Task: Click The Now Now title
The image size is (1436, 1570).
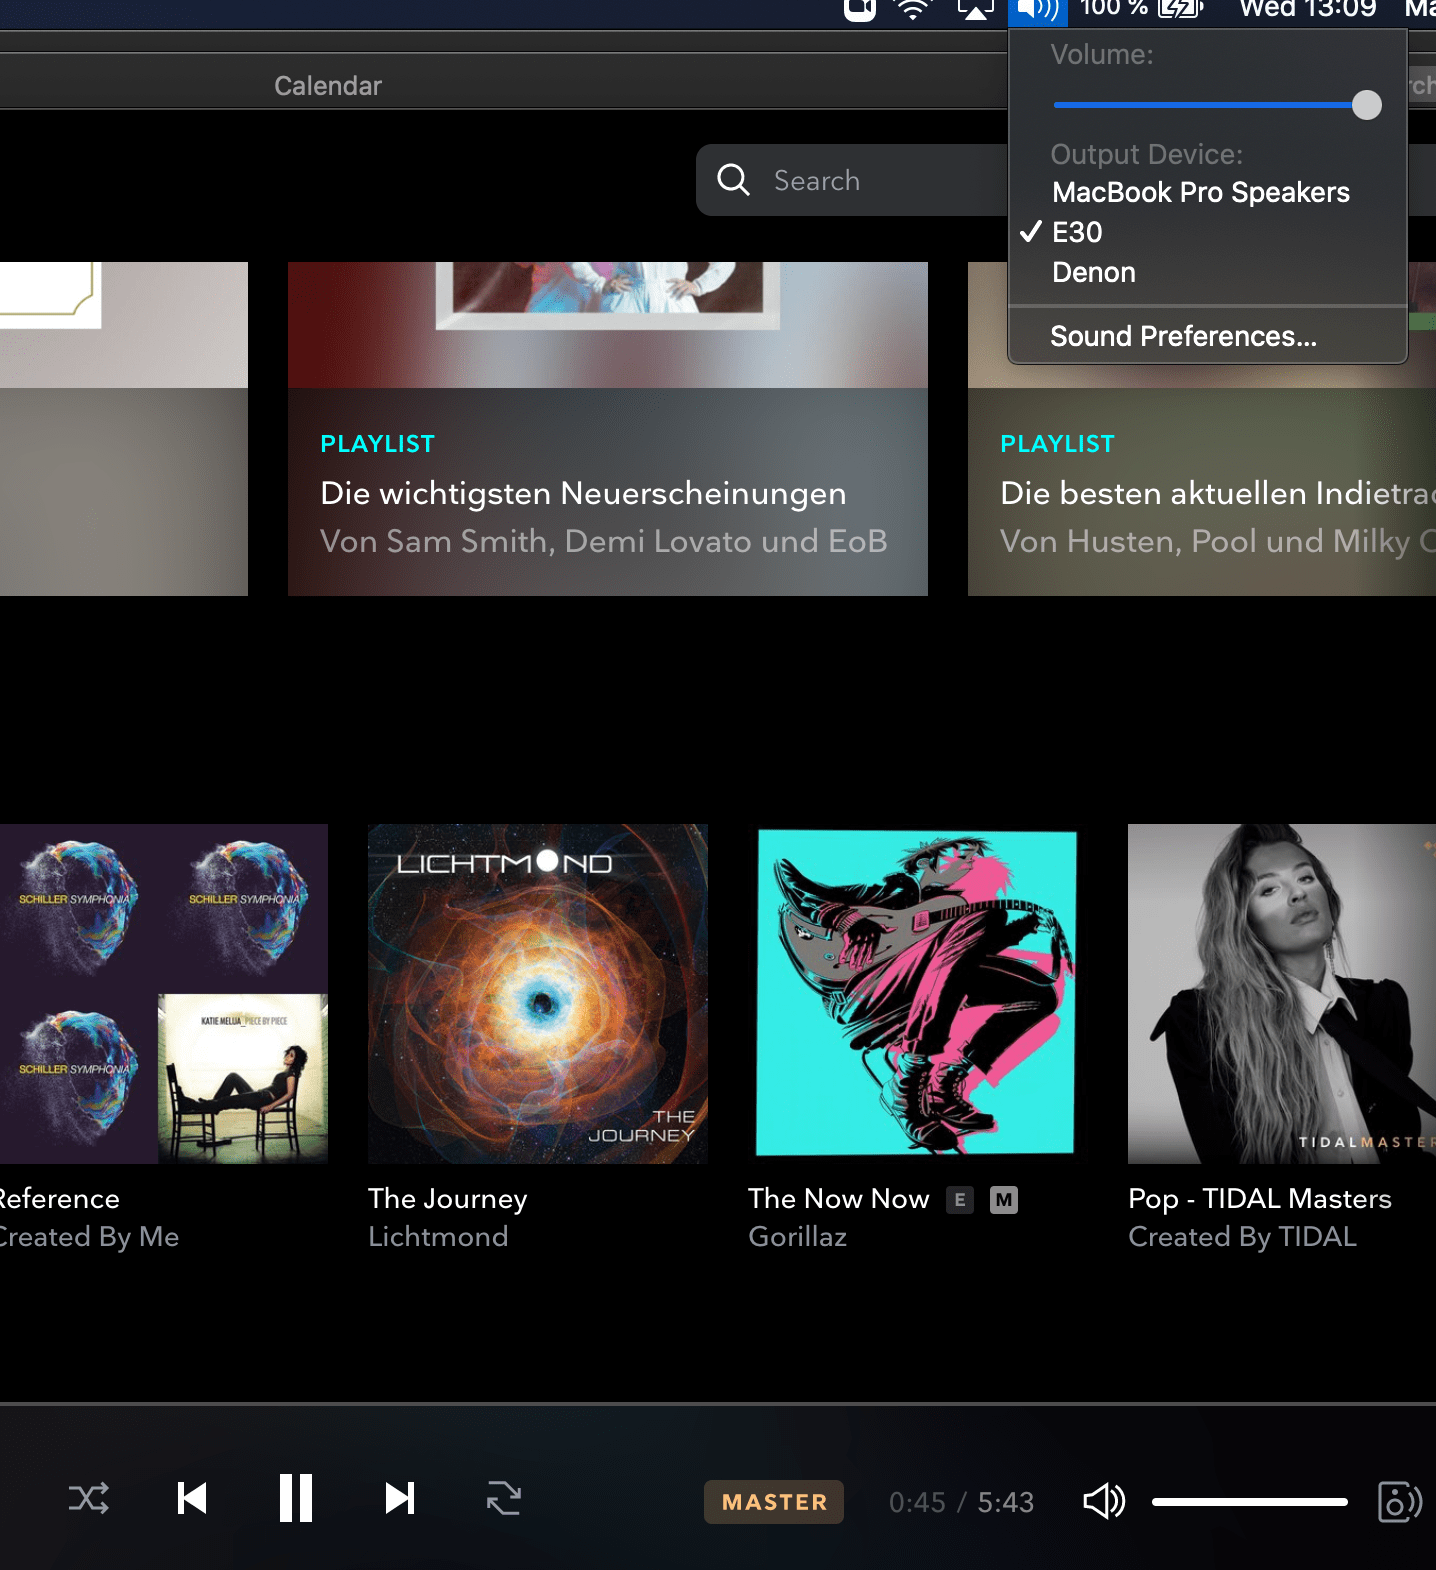Action: [x=838, y=1198]
